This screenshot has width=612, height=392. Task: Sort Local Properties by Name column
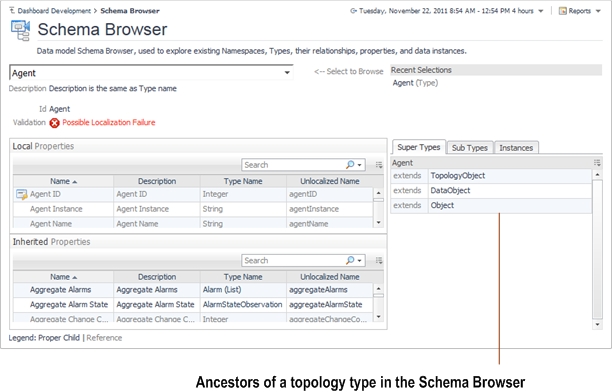(63, 181)
